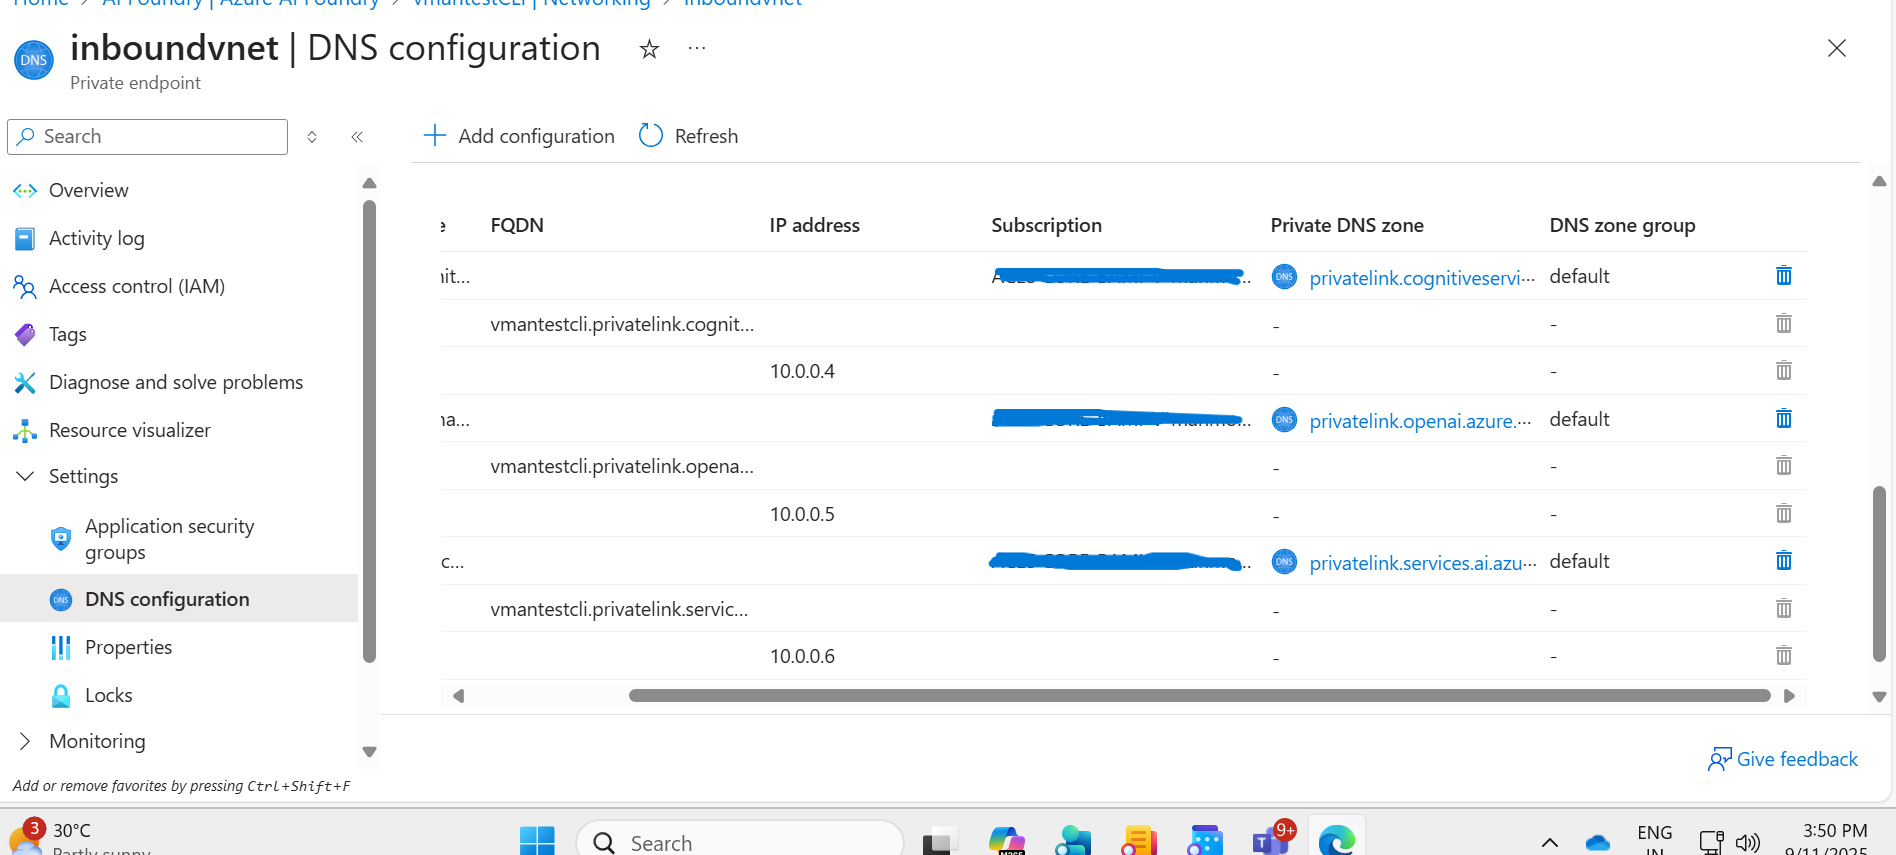Click the horizontal scrollbar left arrow
Image resolution: width=1896 pixels, height=855 pixels.
[458, 696]
